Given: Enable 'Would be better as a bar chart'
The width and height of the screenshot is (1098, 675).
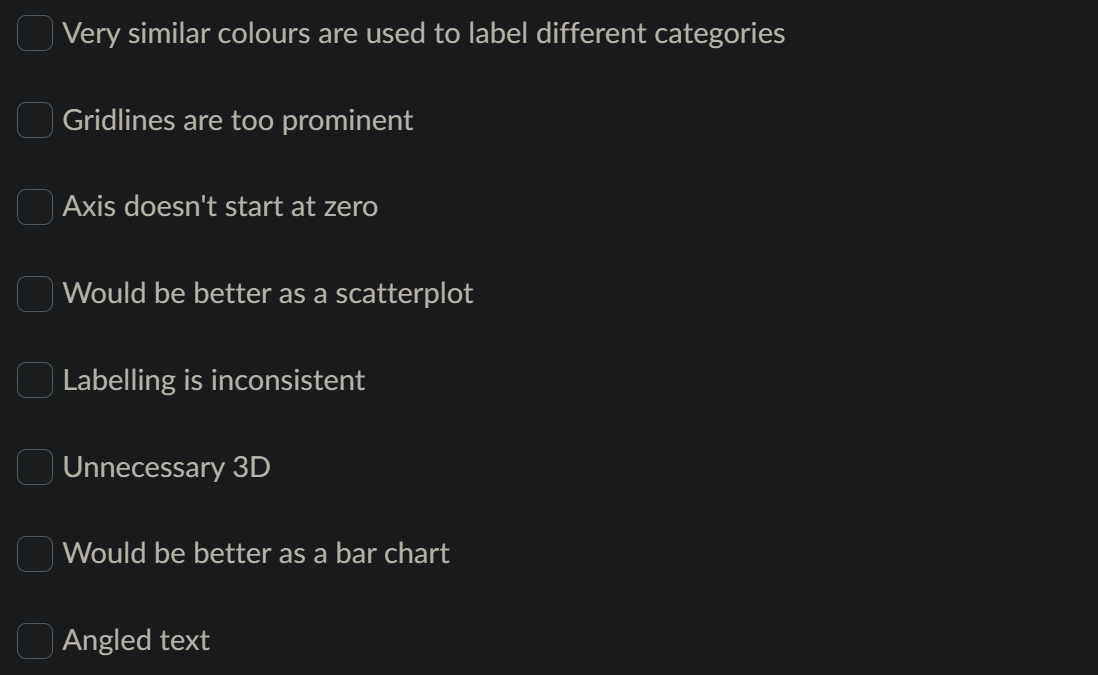Looking at the screenshot, I should click(34, 553).
